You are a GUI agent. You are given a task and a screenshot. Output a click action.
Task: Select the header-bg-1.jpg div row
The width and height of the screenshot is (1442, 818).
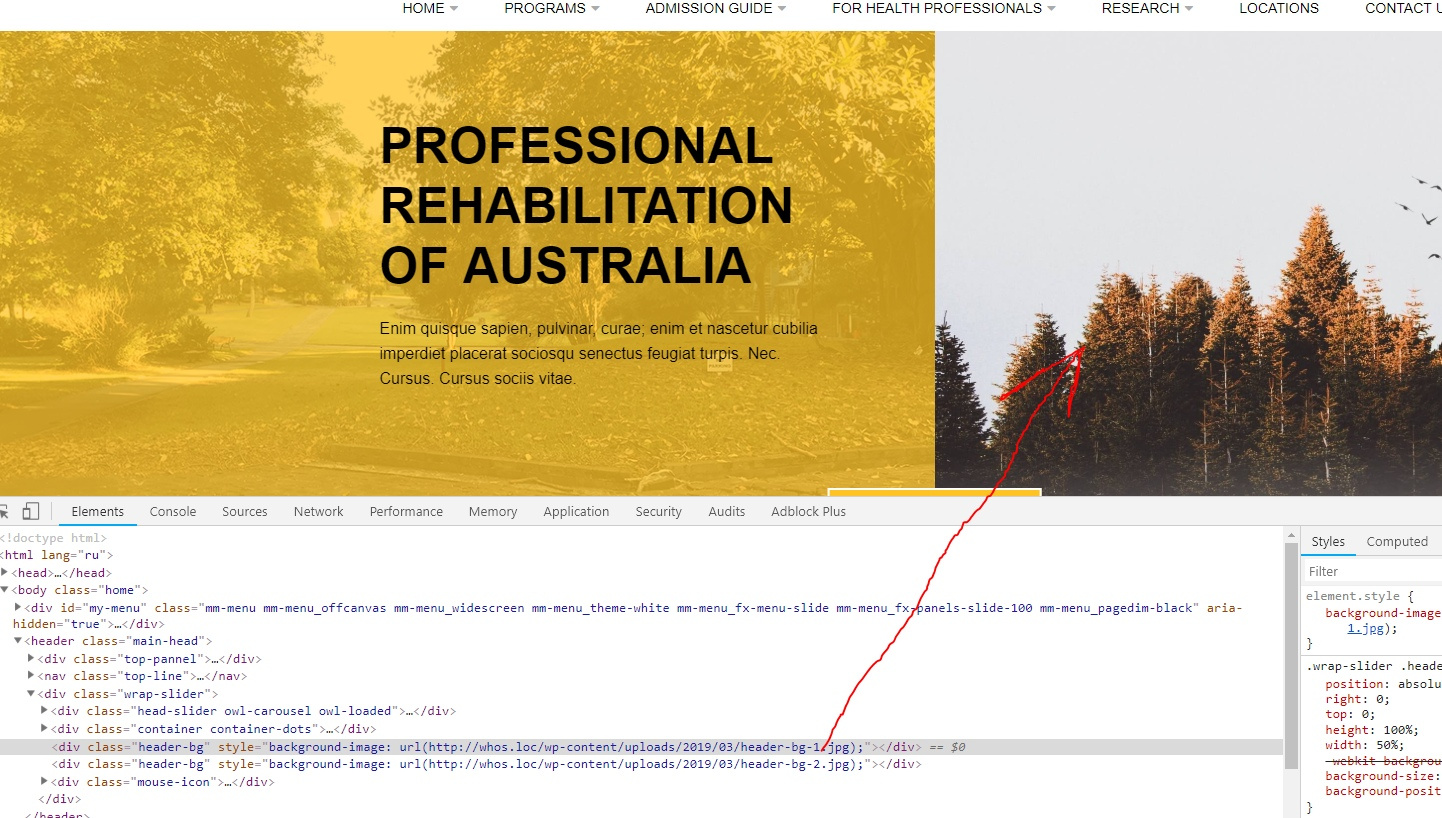pos(641,747)
